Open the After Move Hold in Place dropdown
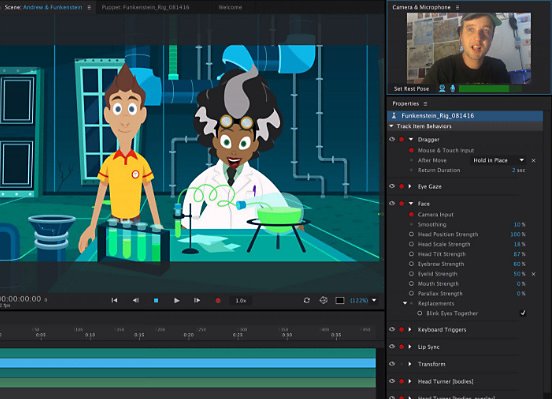This screenshot has height=399, width=552. tap(498, 160)
